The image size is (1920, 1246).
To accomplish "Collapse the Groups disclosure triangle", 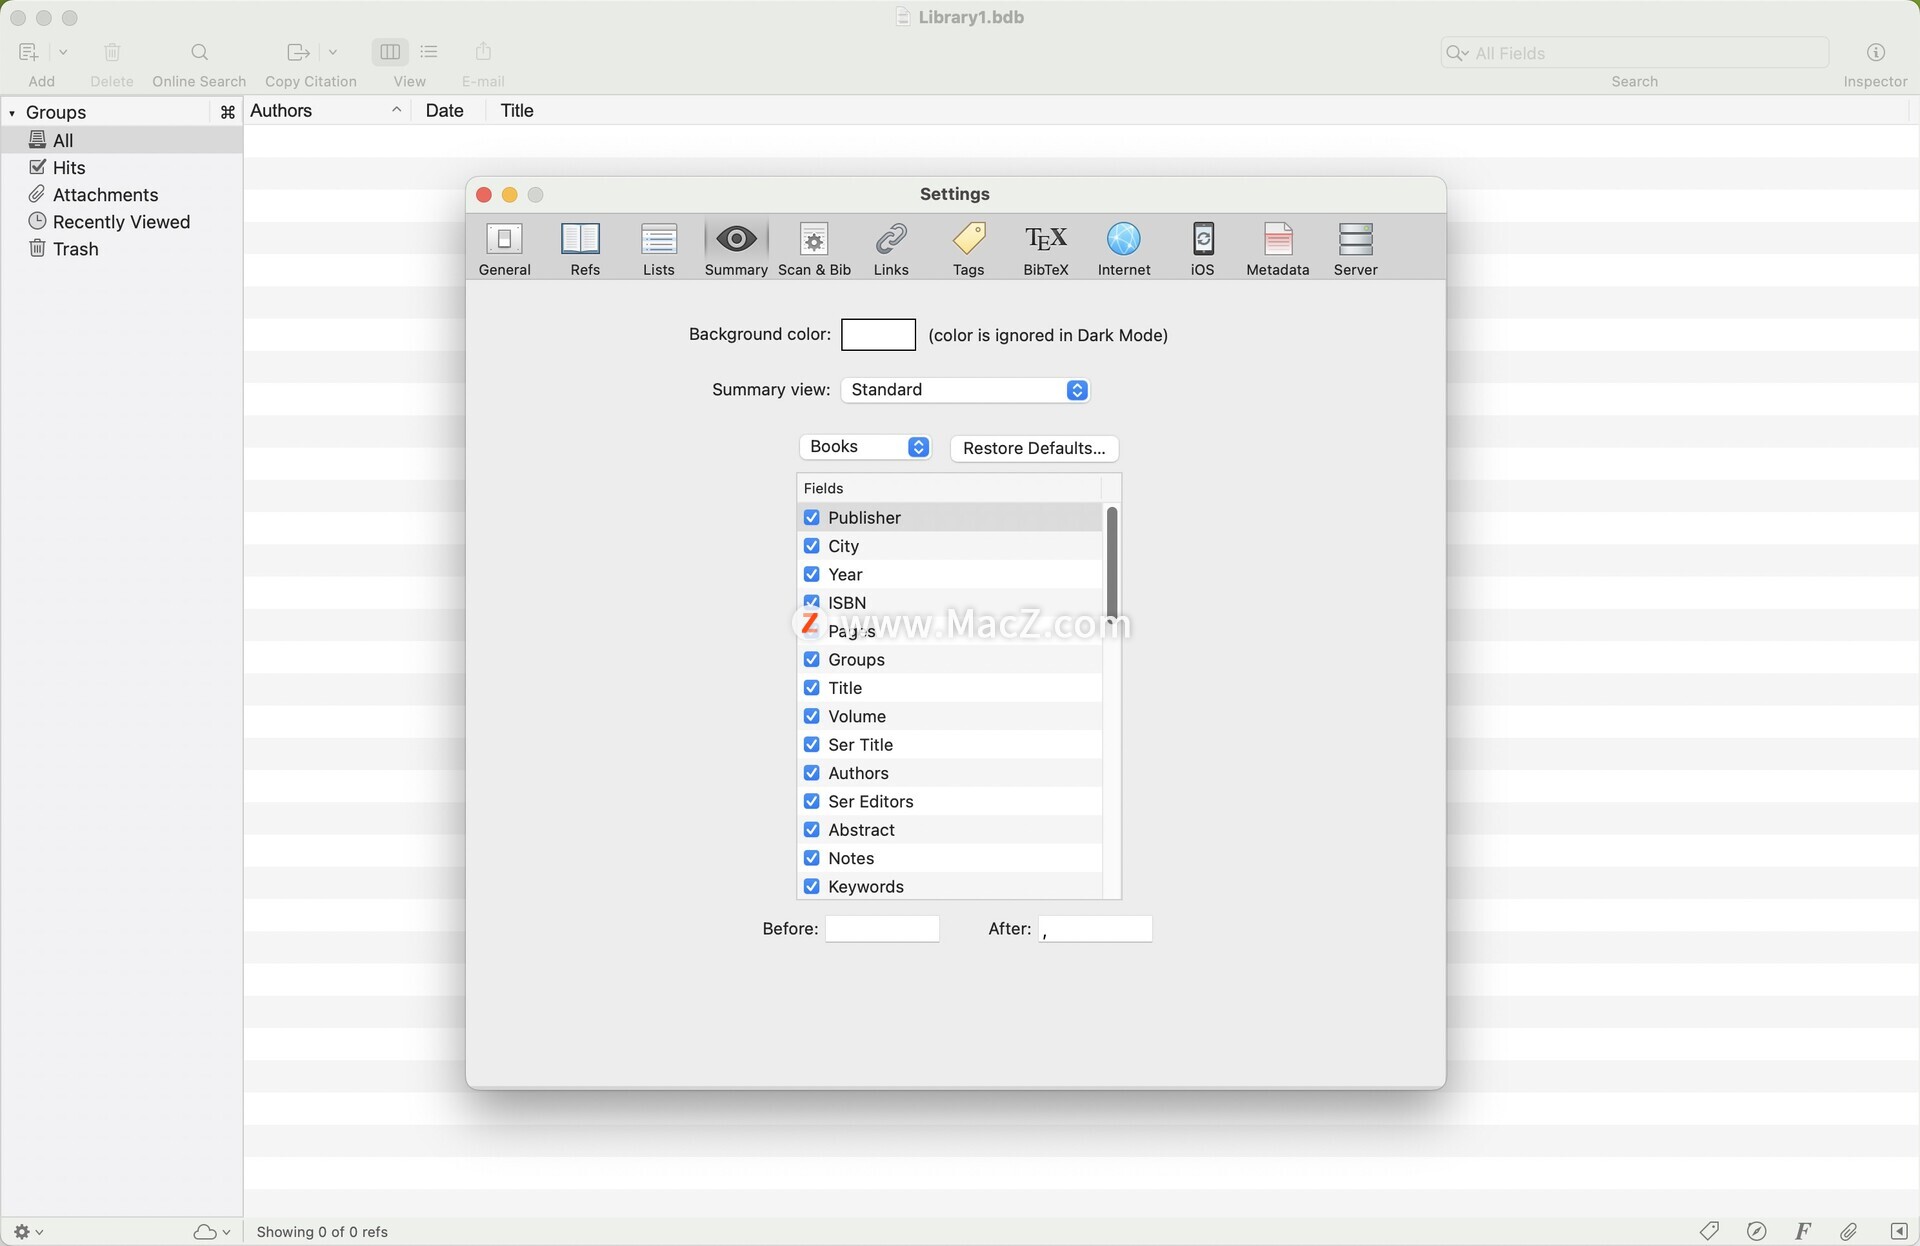I will coord(12,113).
